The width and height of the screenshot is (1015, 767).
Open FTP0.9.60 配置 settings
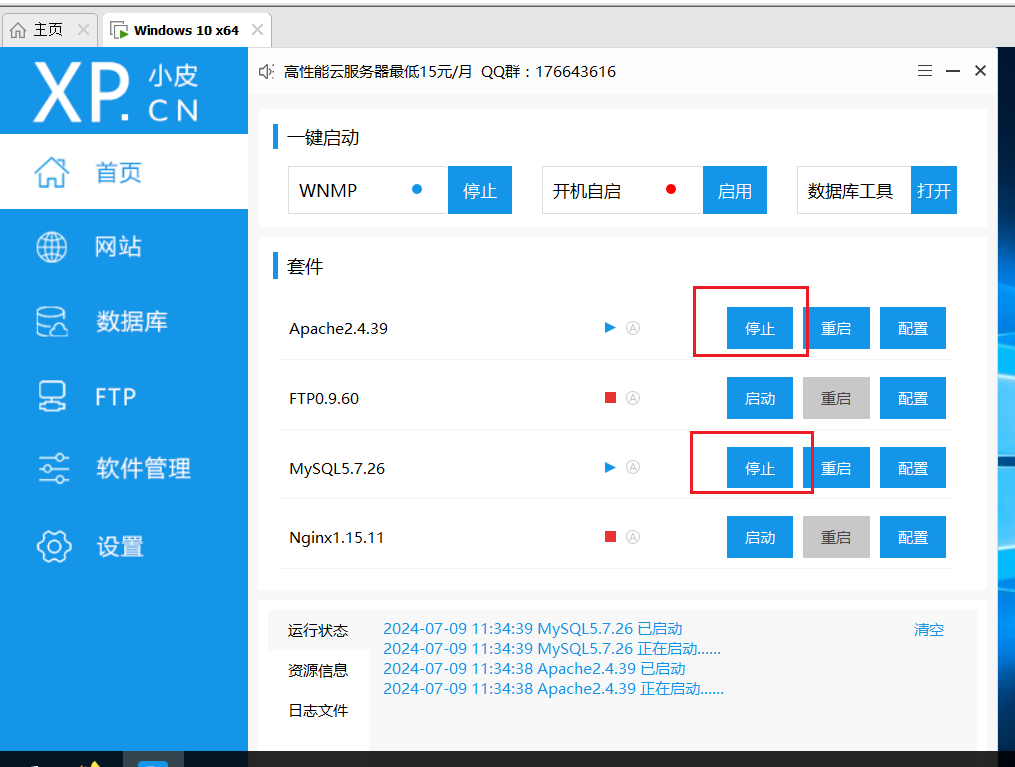(913, 398)
